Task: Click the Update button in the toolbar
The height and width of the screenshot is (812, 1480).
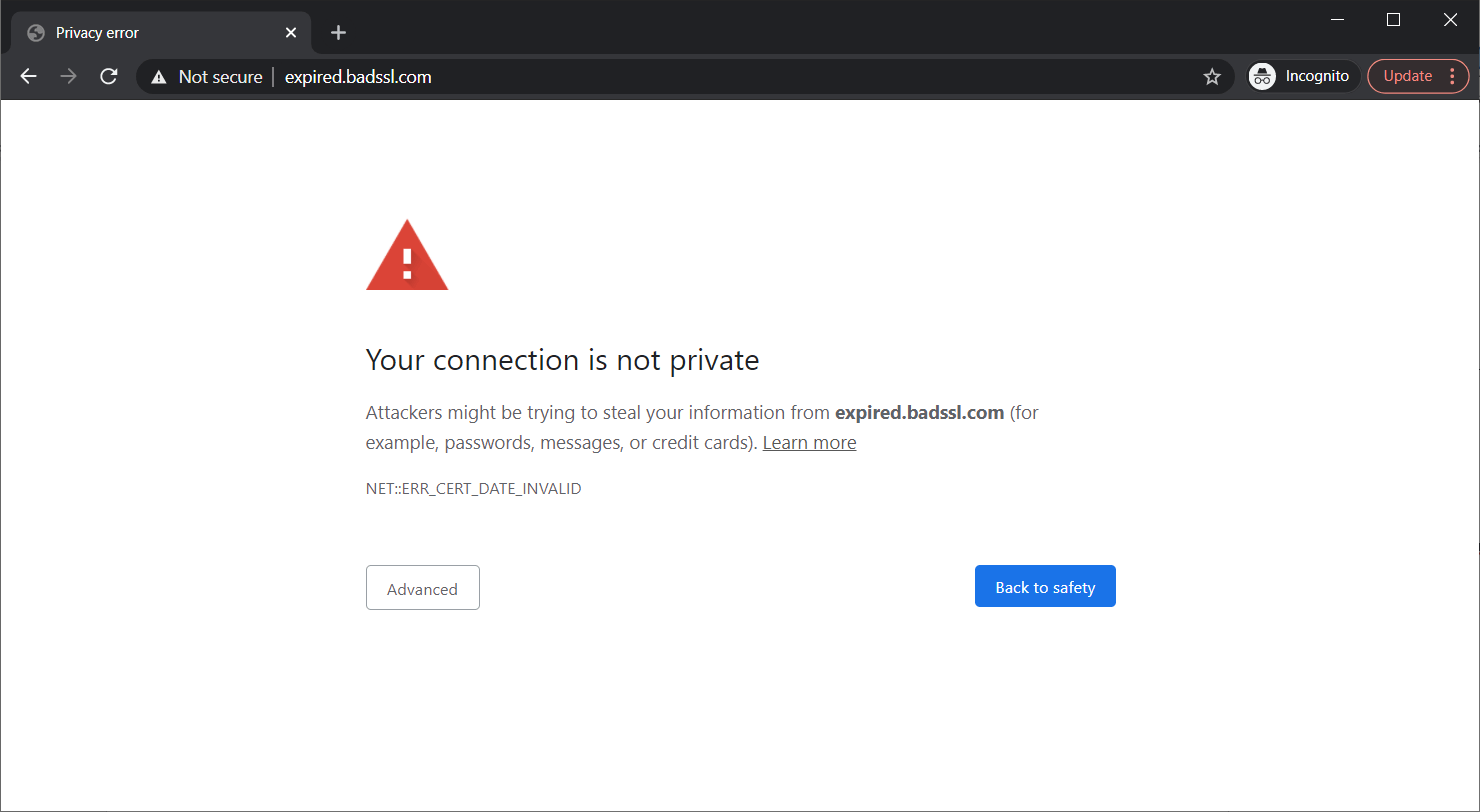Action: [1408, 76]
